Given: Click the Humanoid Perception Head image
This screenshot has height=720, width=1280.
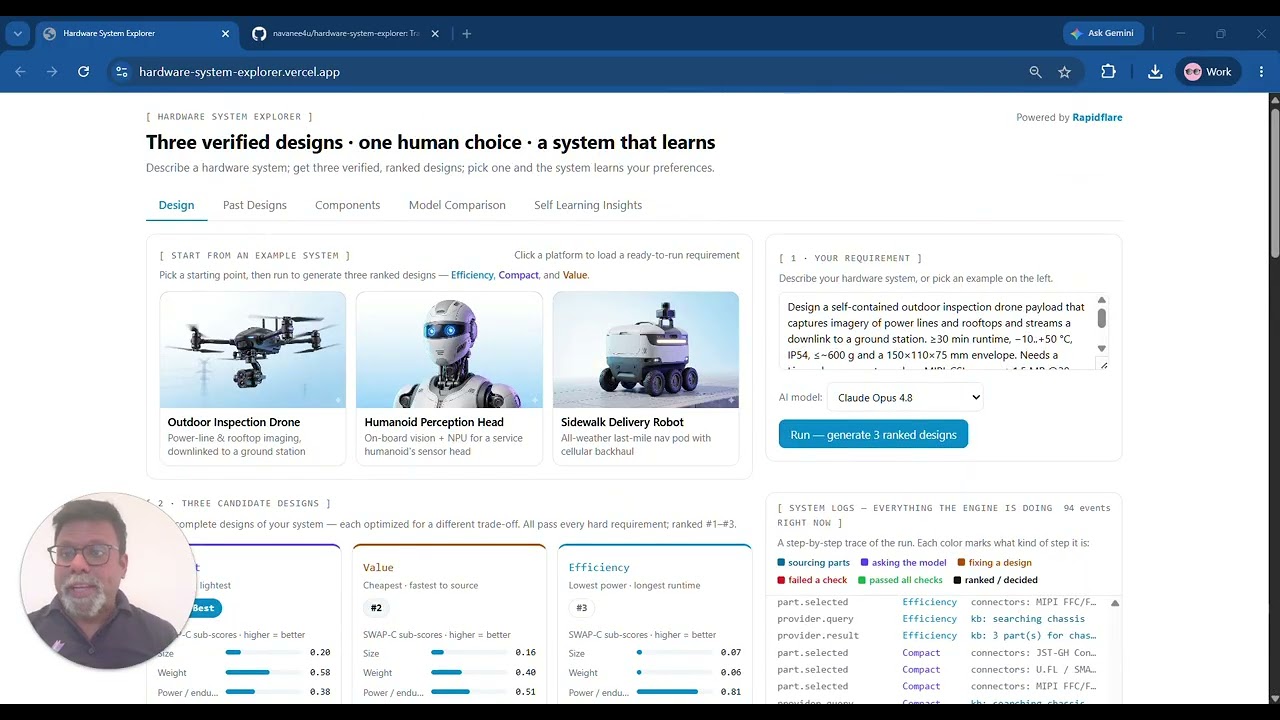Looking at the screenshot, I should click(x=449, y=350).
